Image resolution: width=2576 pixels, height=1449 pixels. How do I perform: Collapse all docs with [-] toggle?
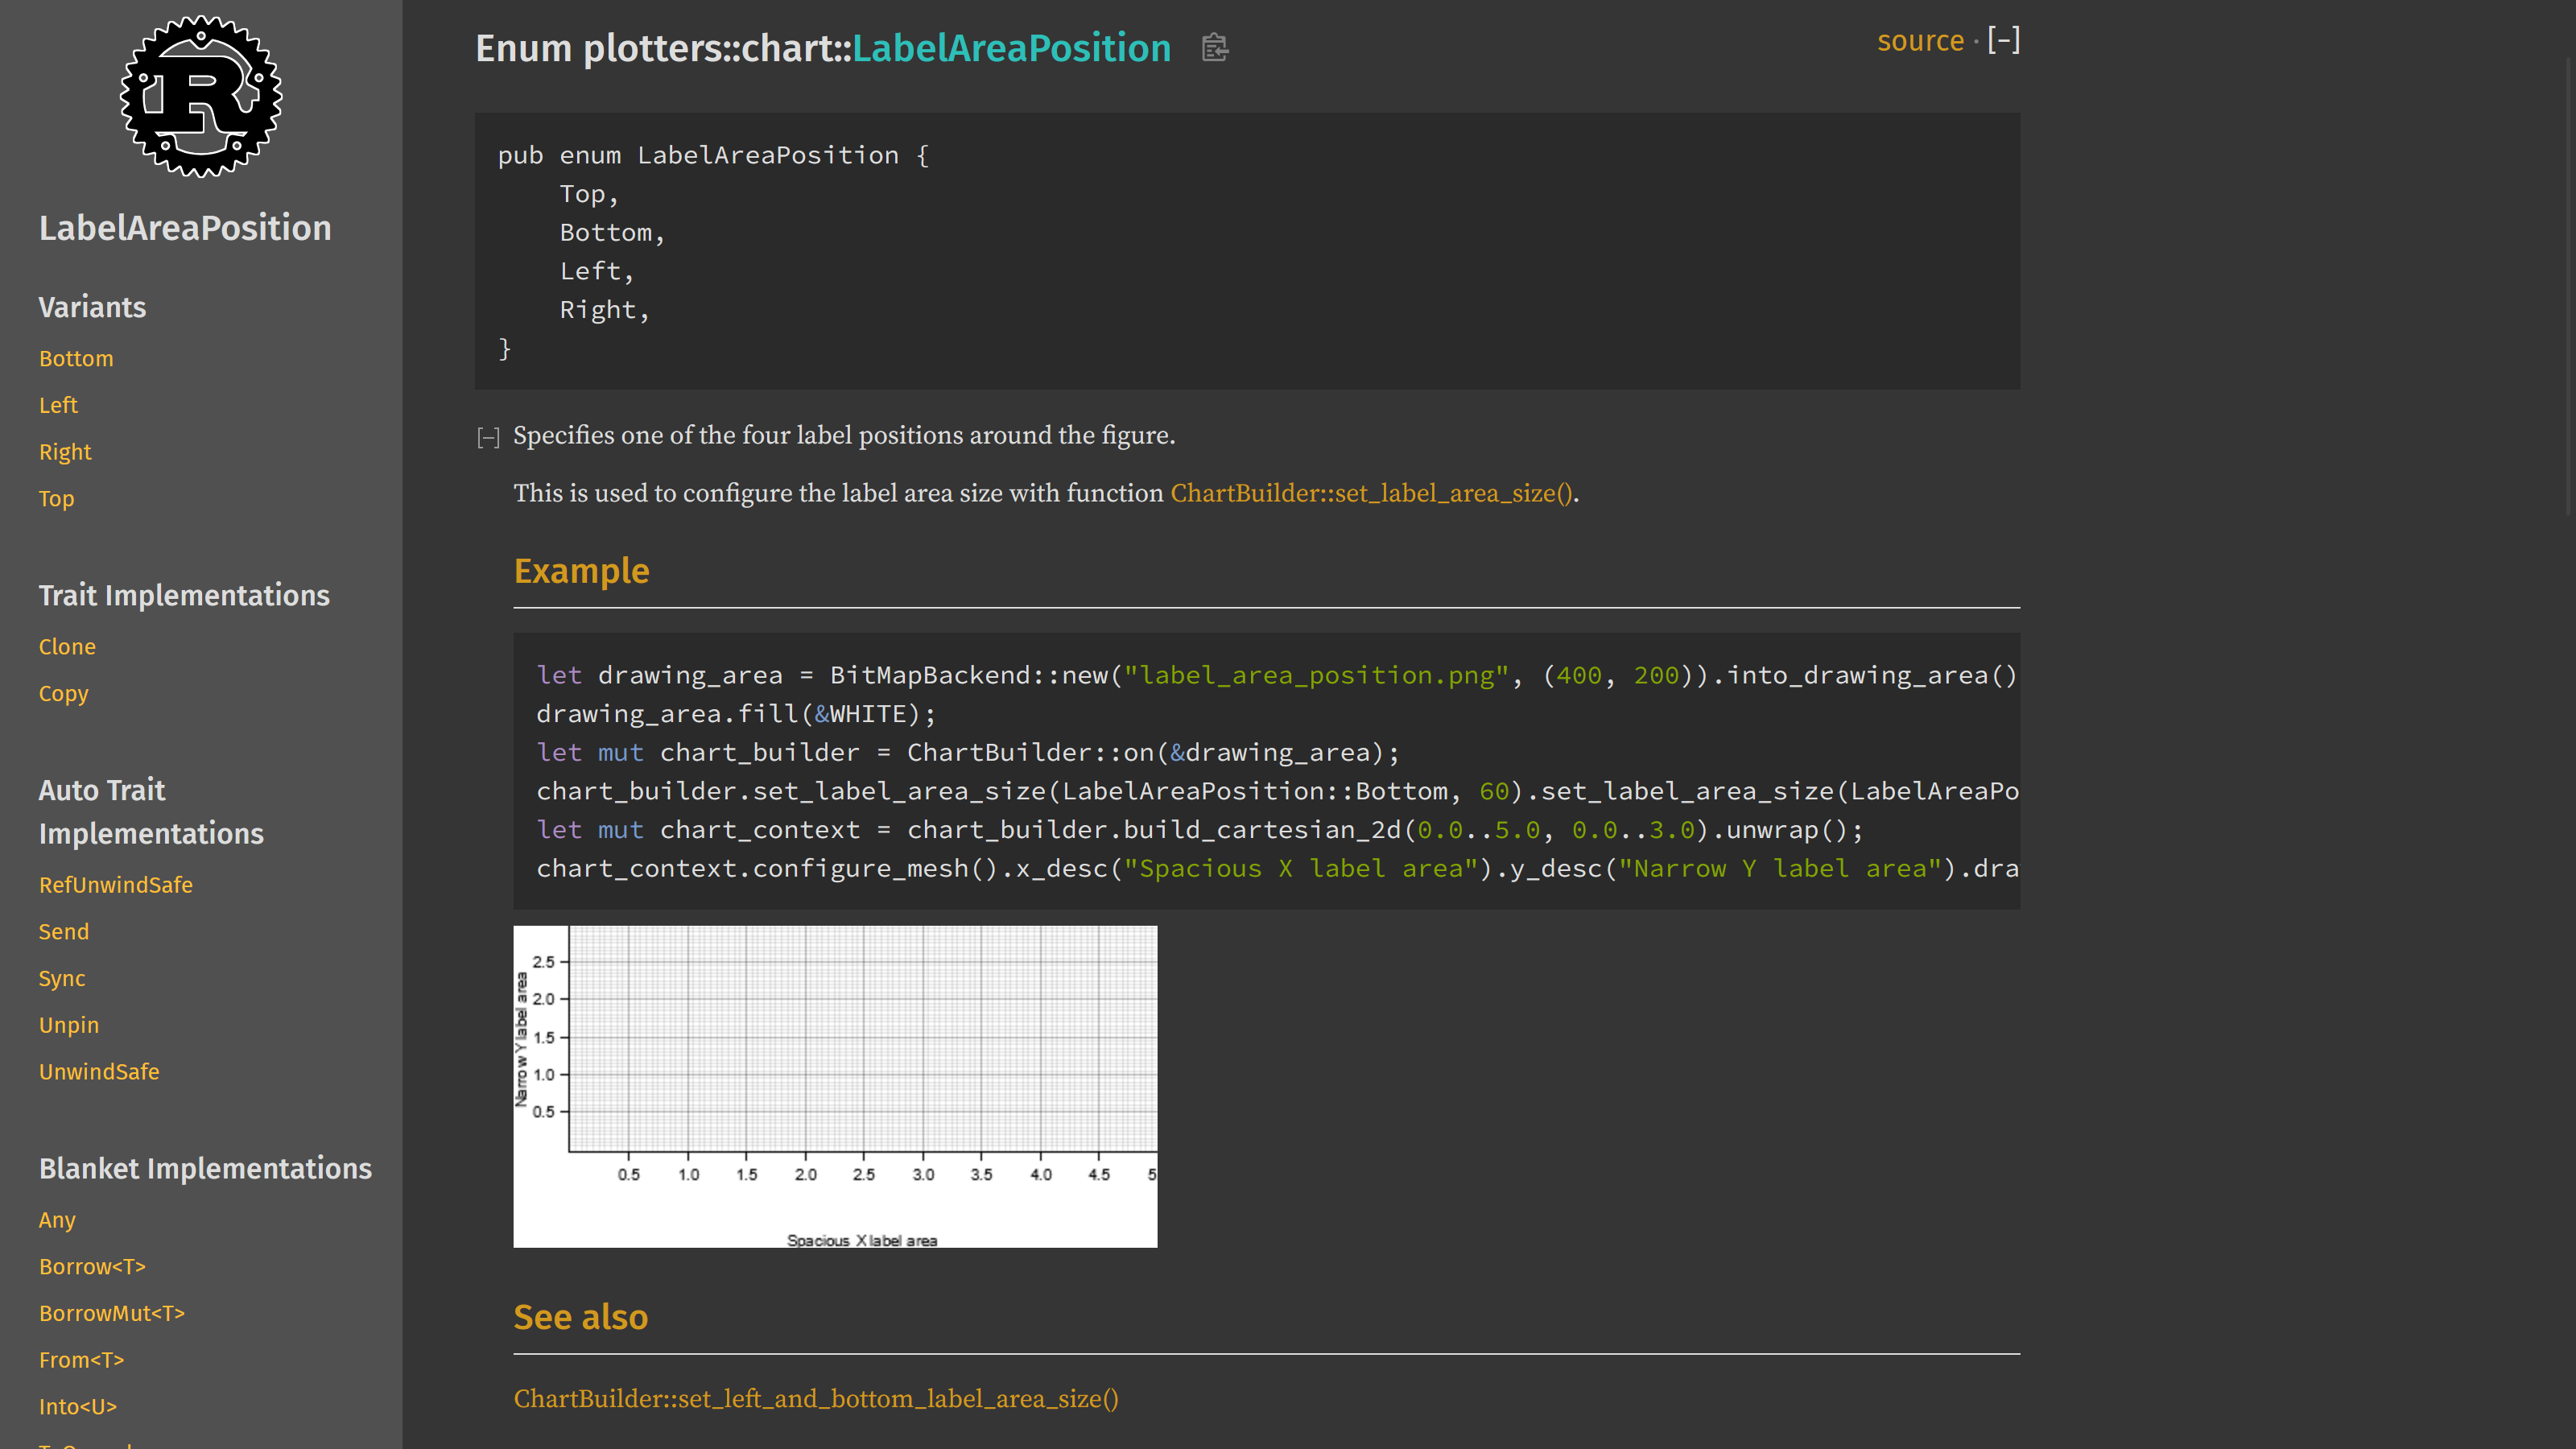(2003, 40)
